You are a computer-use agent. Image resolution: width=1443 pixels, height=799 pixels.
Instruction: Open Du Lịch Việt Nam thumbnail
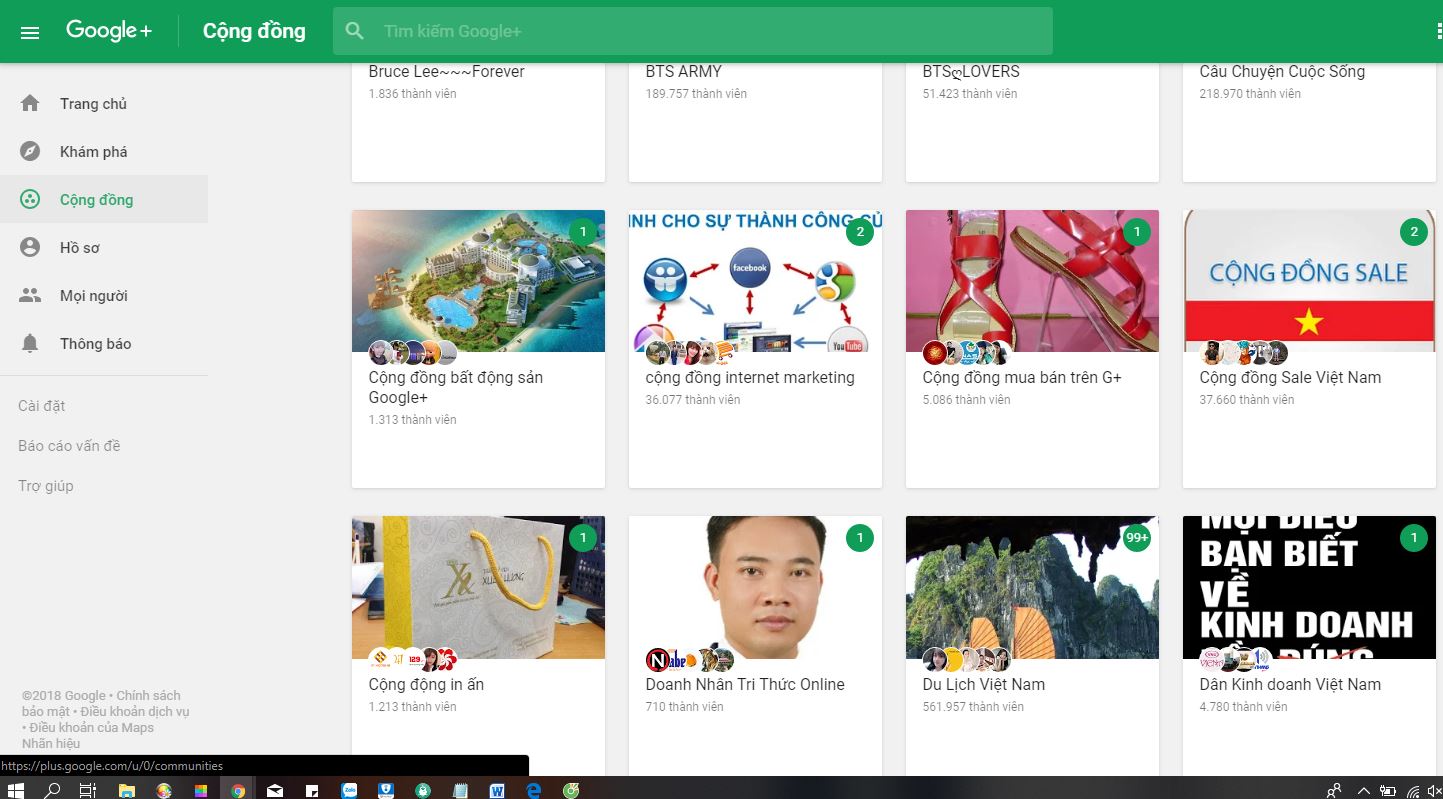tap(1032, 587)
